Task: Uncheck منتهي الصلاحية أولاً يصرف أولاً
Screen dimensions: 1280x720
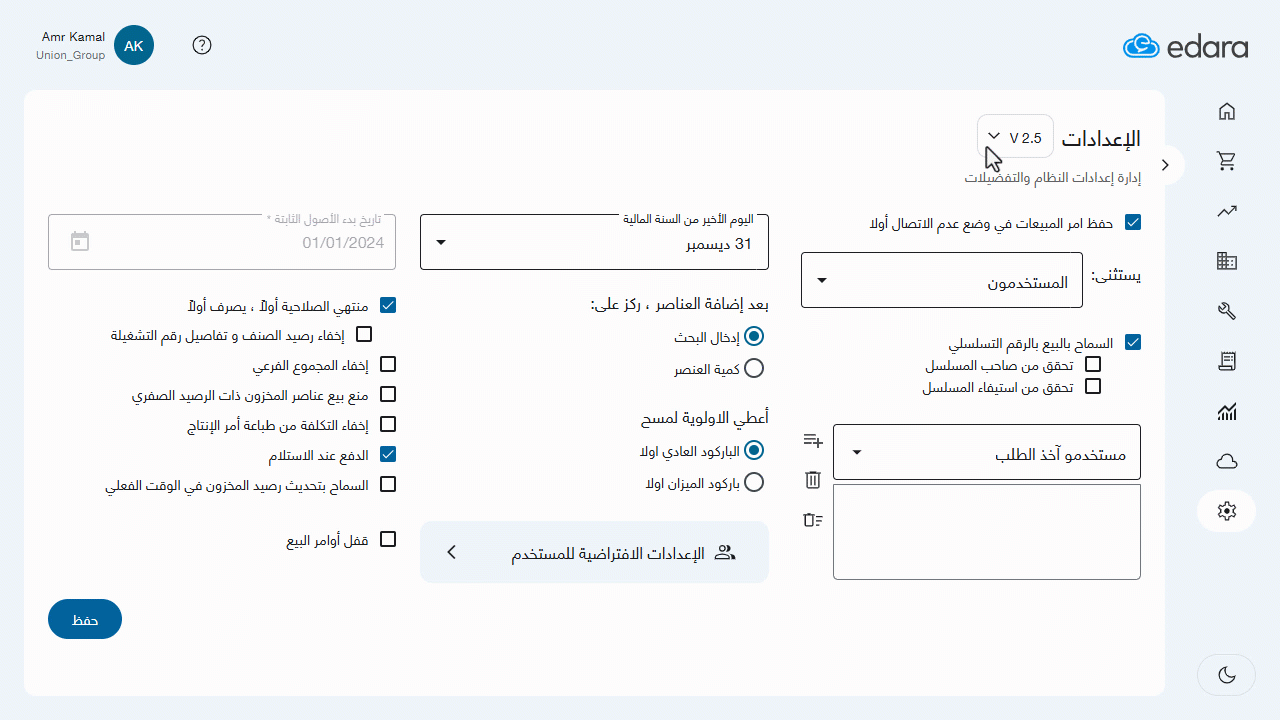Action: pyautogui.click(x=388, y=305)
